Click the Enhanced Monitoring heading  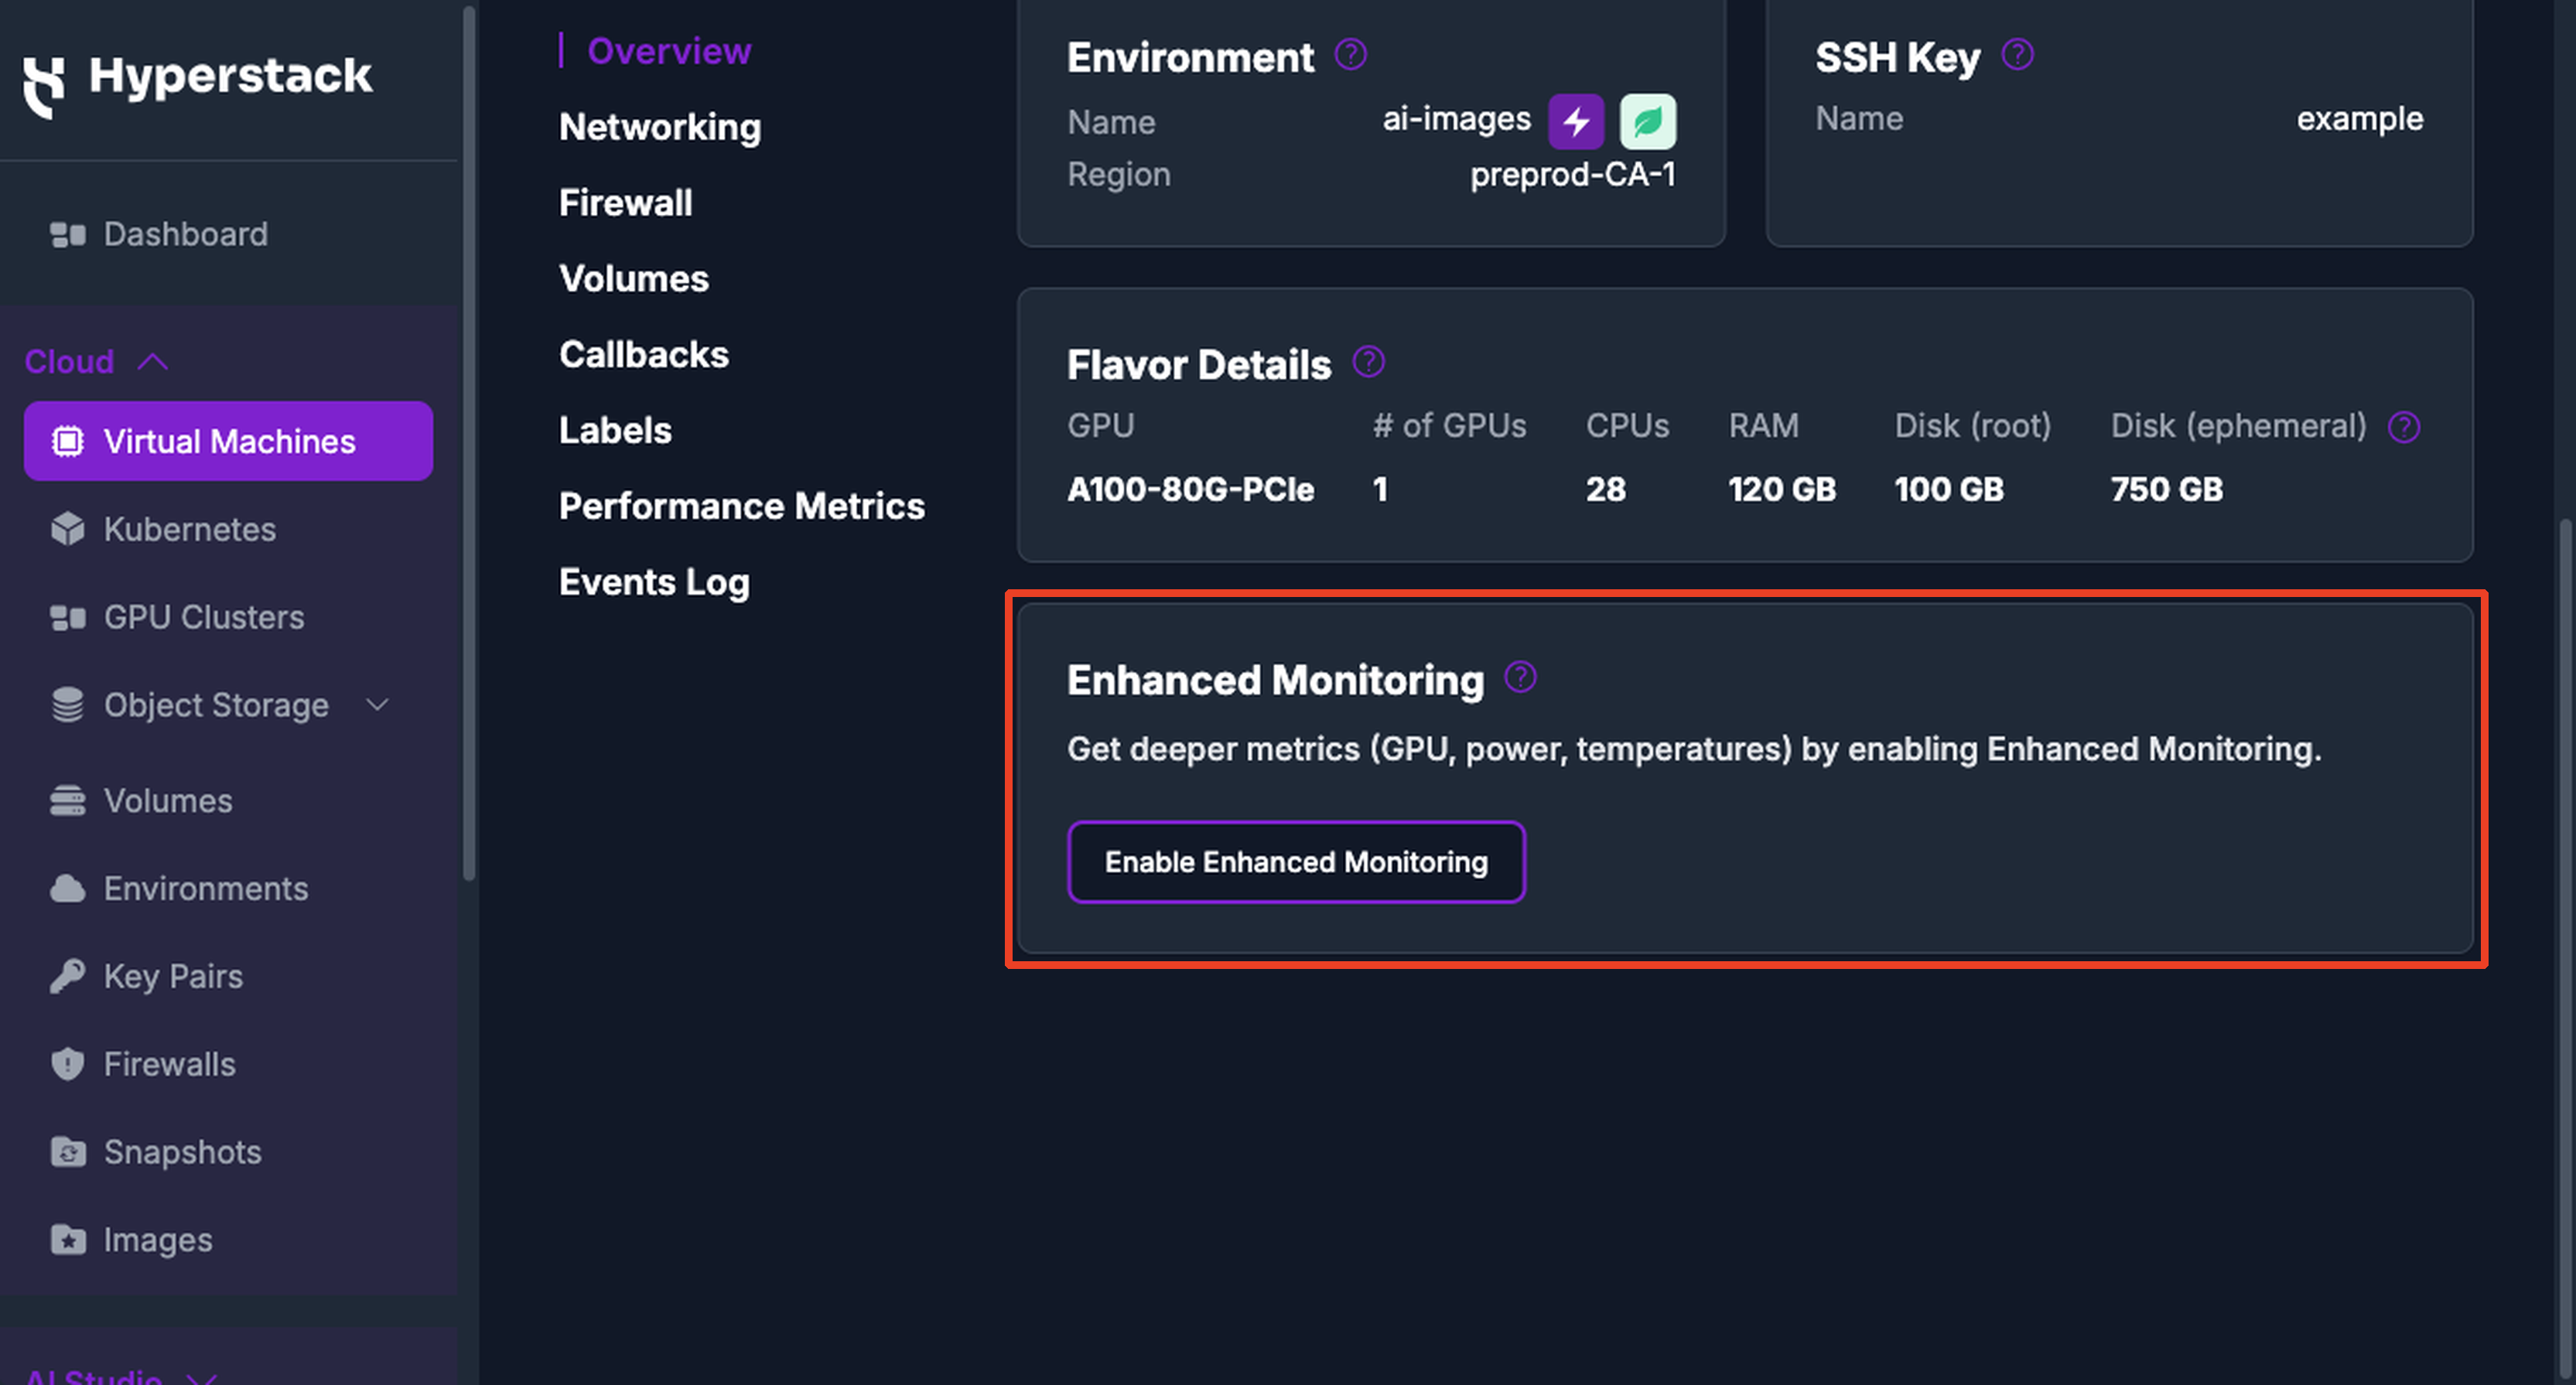[x=1275, y=680]
